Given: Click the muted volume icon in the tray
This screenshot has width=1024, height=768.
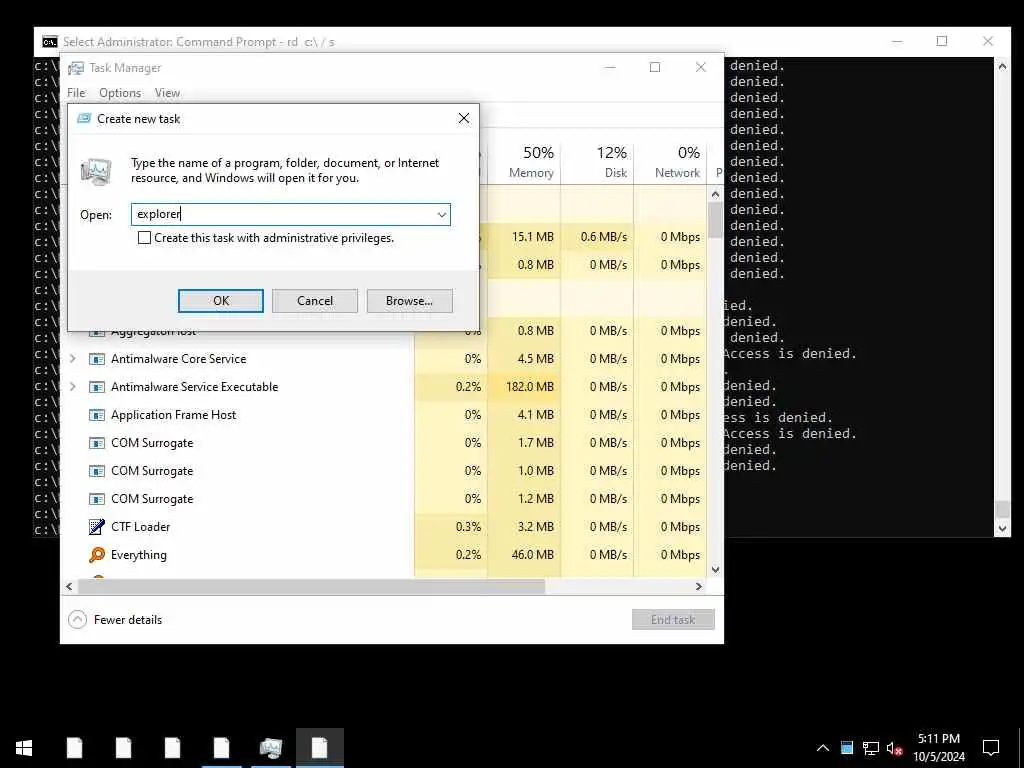Looking at the screenshot, I should [894, 748].
